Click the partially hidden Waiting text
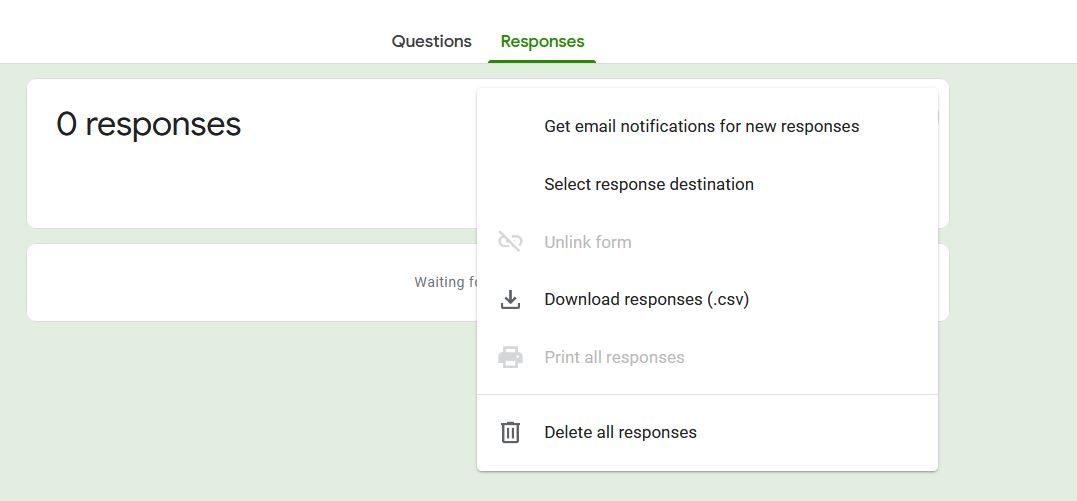The image size is (1077, 501). (439, 282)
